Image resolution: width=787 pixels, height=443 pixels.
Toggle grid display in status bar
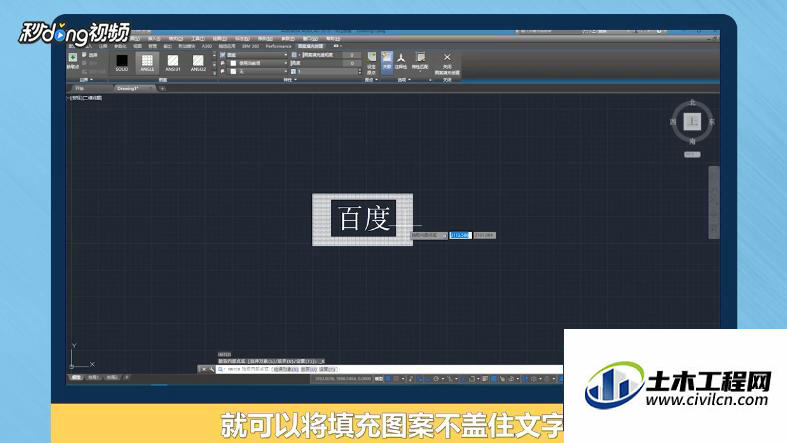tap(388, 379)
